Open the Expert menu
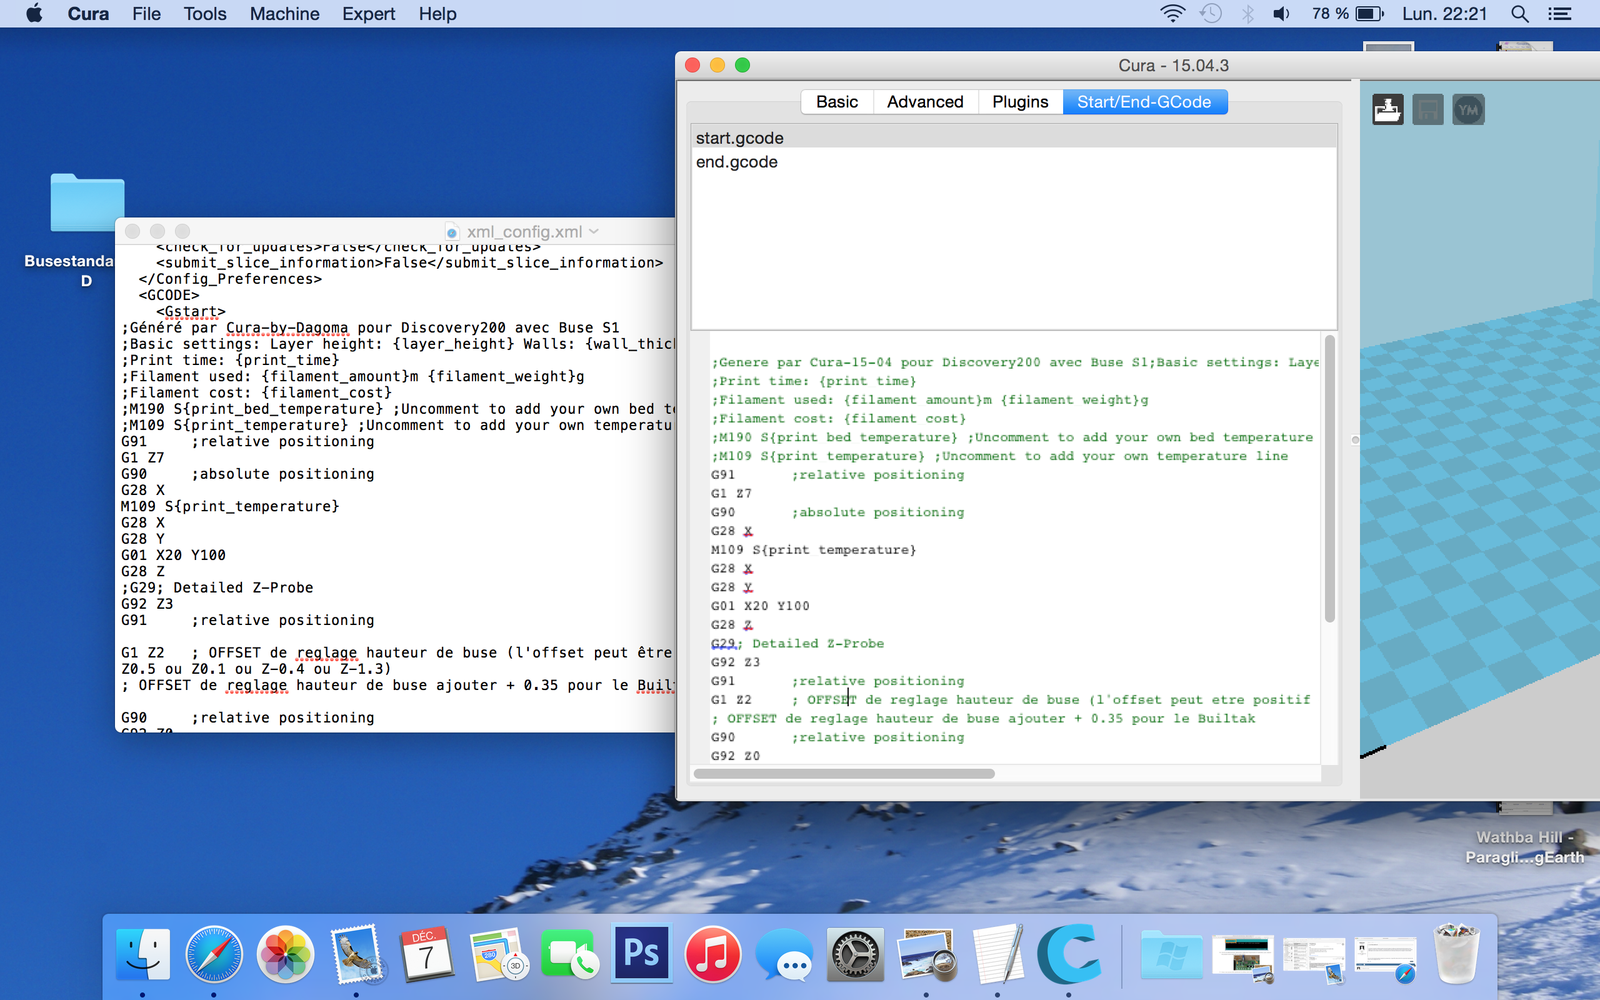Viewport: 1600px width, 1000px height. [x=368, y=14]
